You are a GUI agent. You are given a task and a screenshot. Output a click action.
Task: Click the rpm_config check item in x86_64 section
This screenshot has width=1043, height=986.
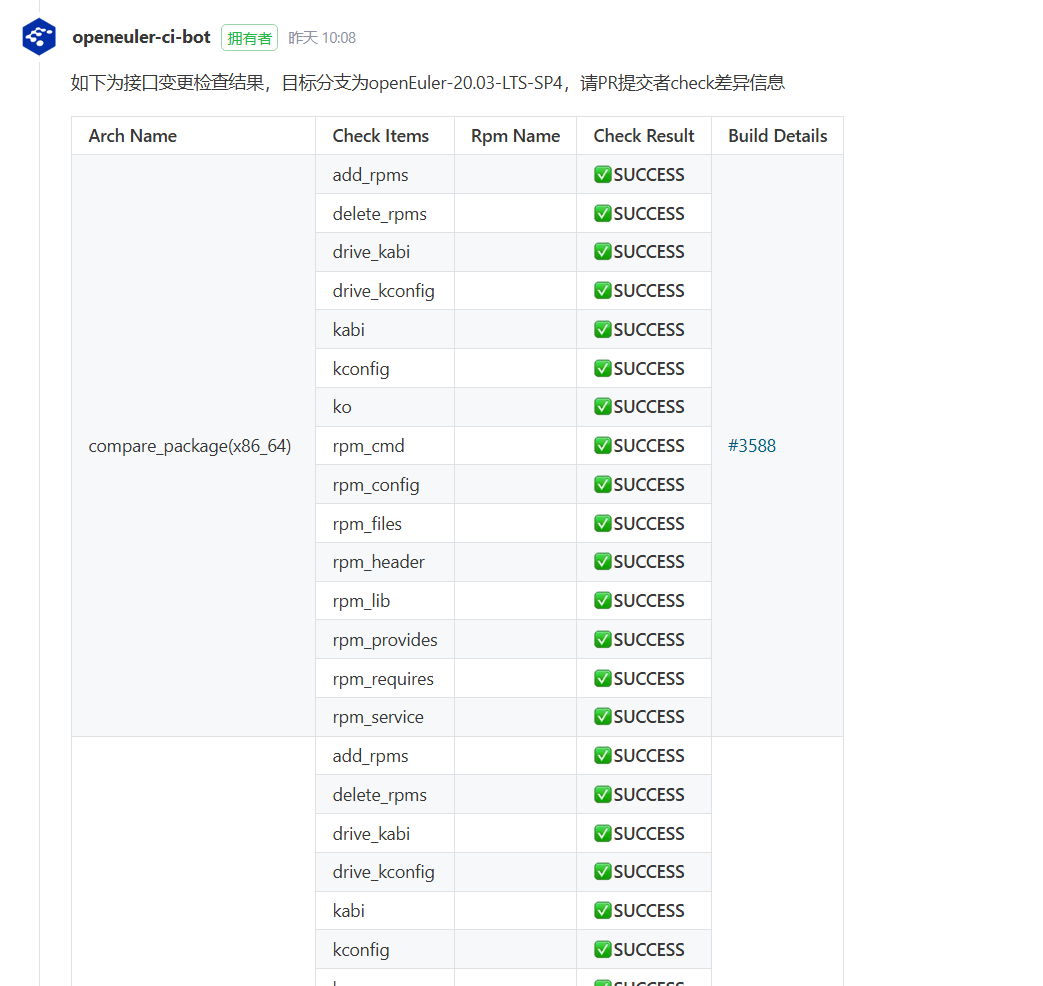tap(376, 485)
